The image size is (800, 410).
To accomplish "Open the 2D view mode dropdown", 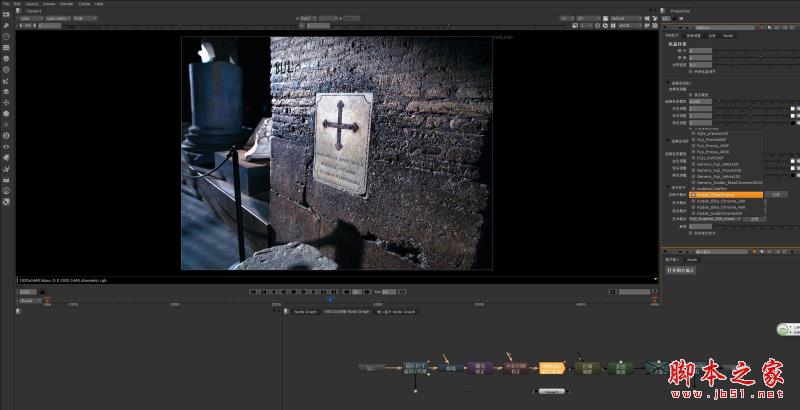I will pyautogui.click(x=588, y=18).
